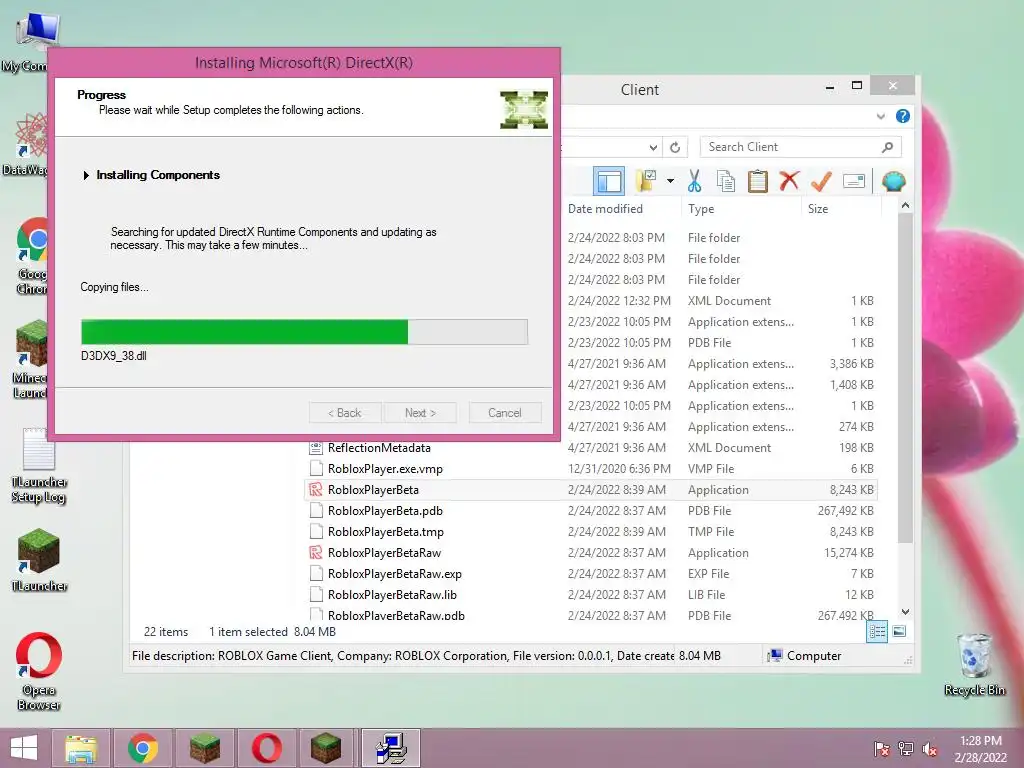This screenshot has height=768, width=1024.
Task: Open the address bar history dropdown
Action: 653,148
